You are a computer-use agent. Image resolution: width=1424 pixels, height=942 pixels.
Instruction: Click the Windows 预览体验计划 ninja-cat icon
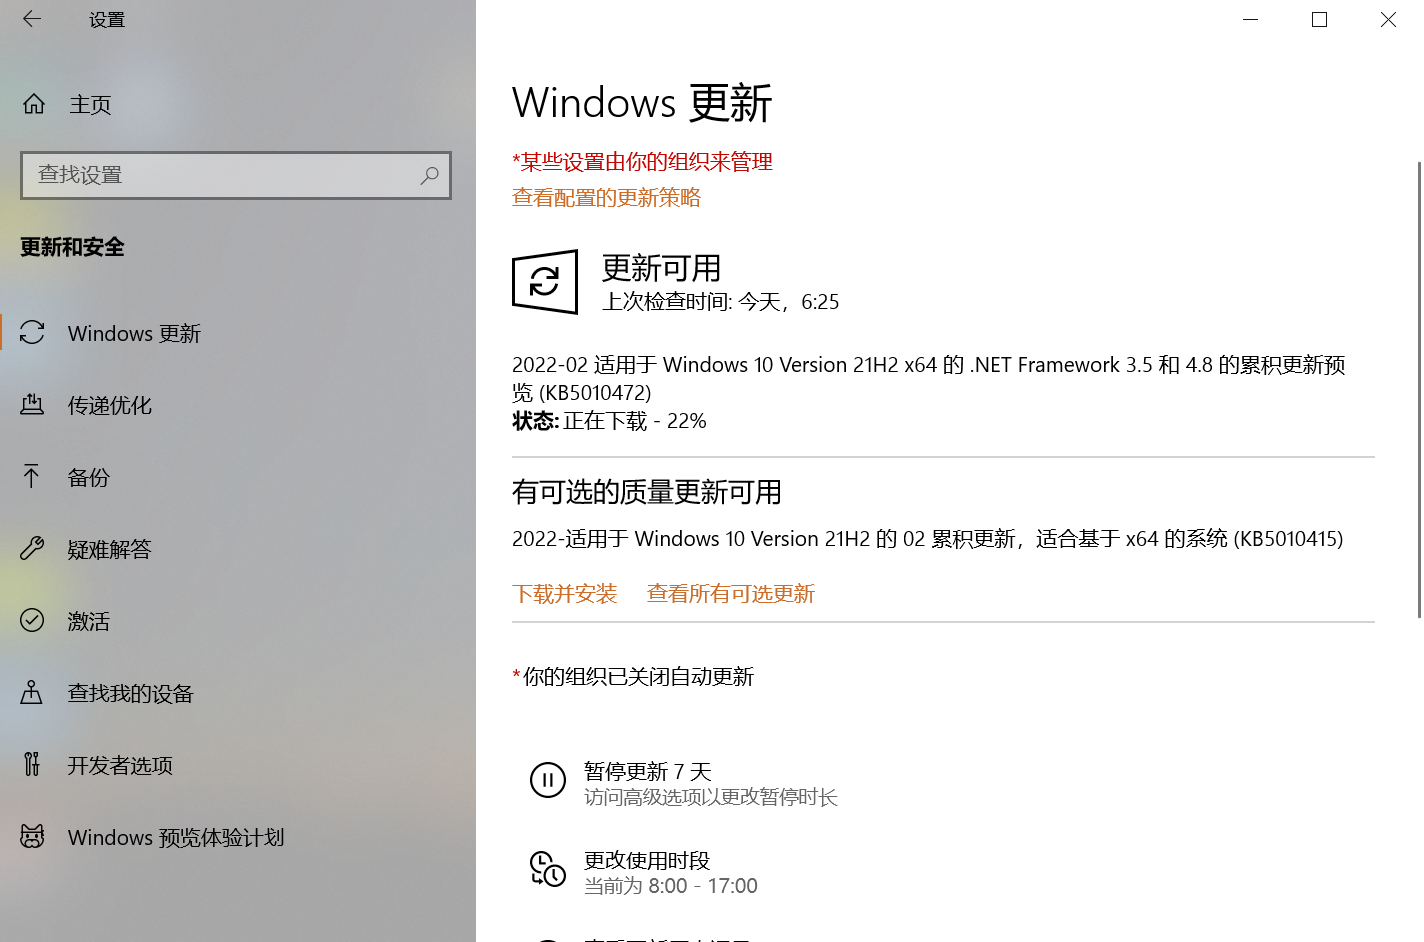point(31,837)
